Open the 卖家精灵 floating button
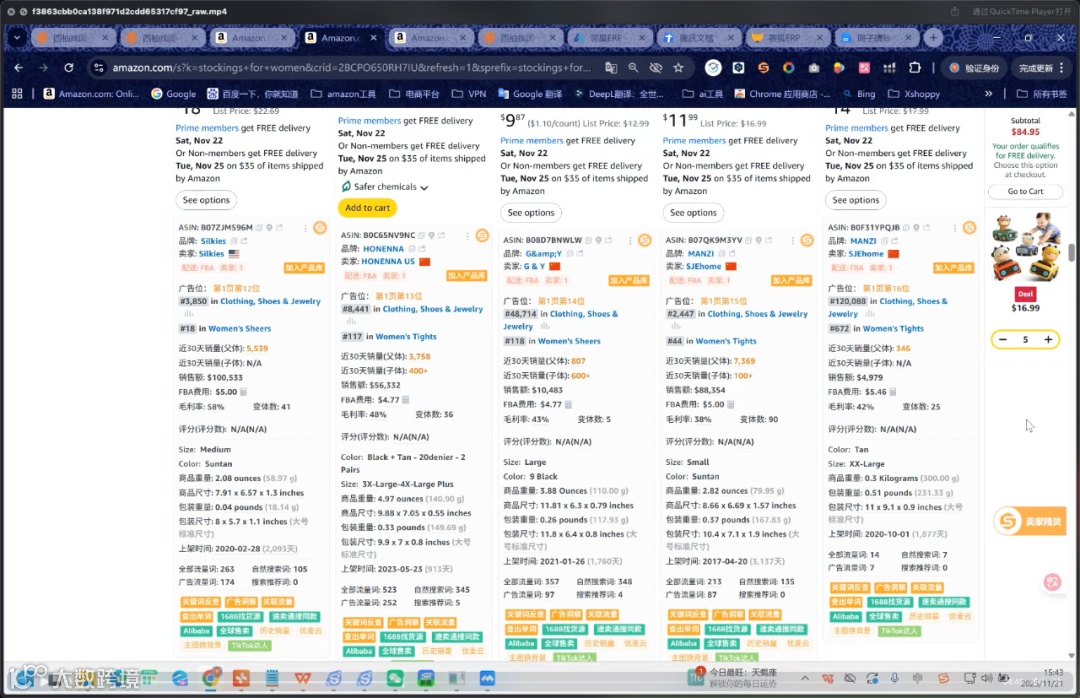 (x=1030, y=522)
